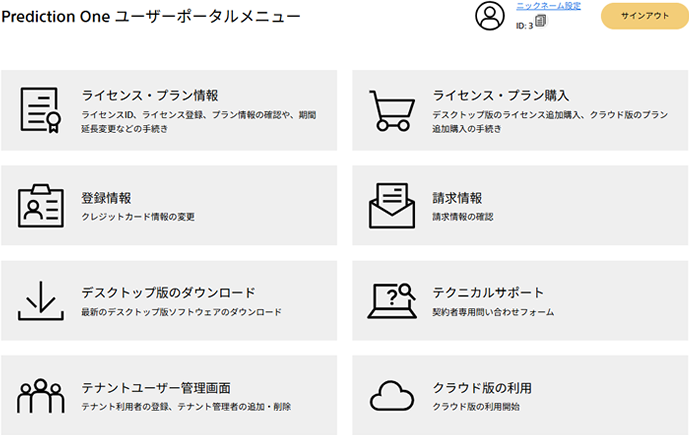This screenshot has height=435, width=689.
Task: Click the laptop question mark support icon
Action: tap(392, 301)
